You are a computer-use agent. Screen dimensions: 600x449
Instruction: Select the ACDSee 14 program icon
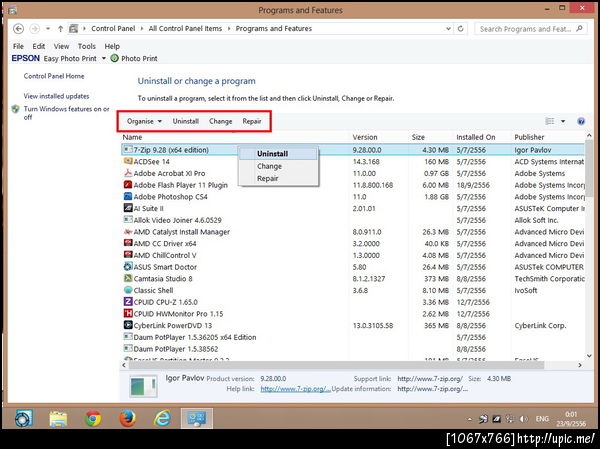[x=128, y=161]
